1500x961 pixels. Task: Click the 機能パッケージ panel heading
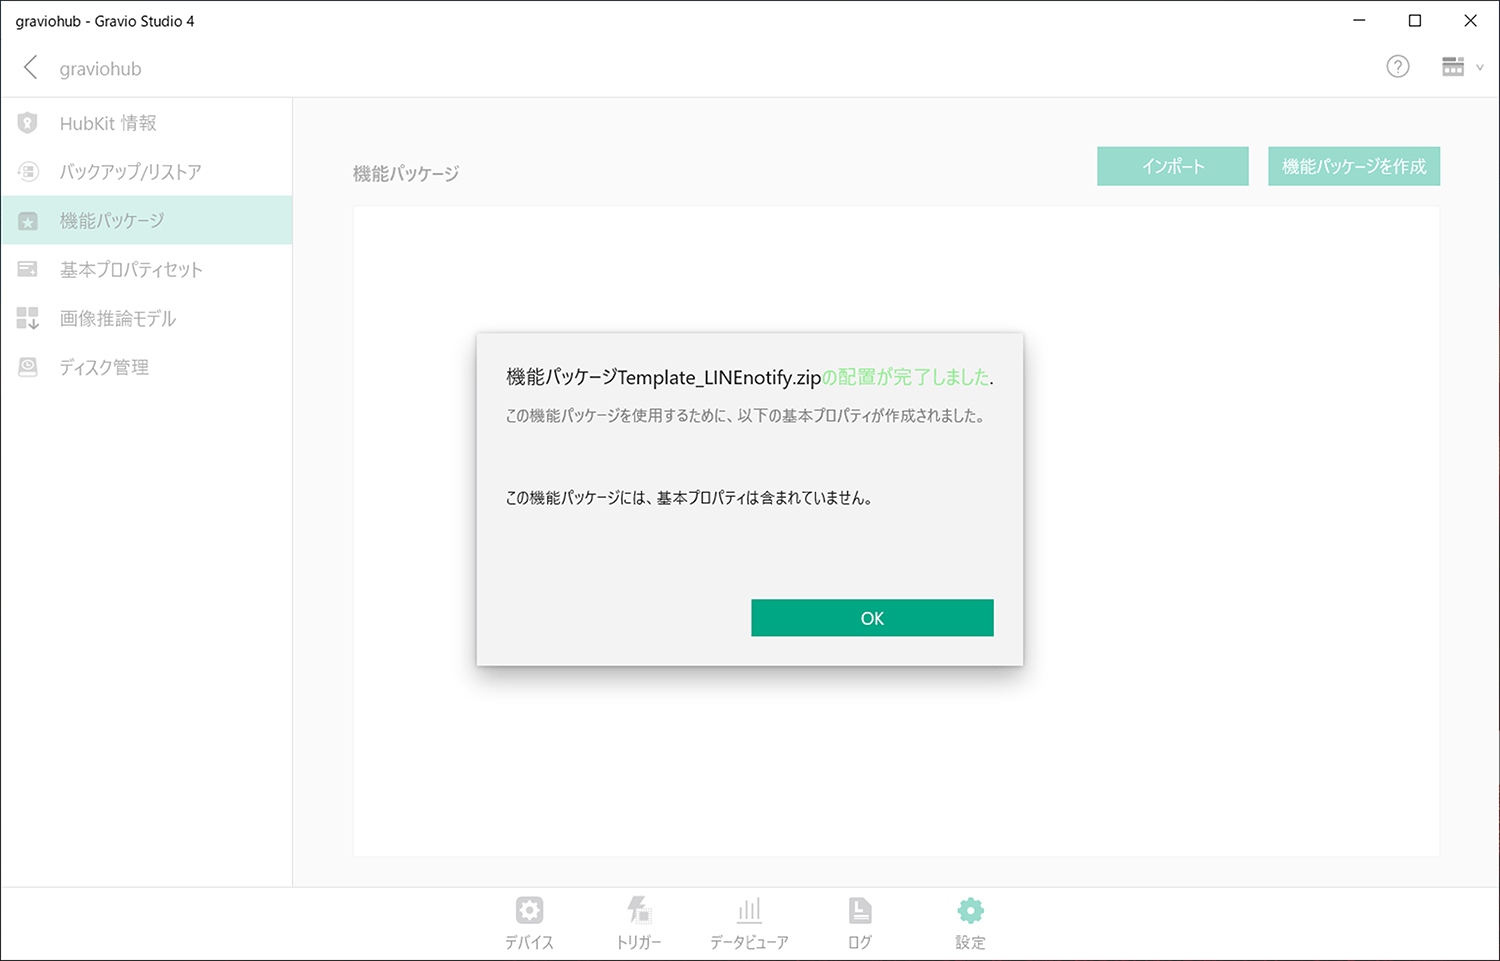[406, 174]
